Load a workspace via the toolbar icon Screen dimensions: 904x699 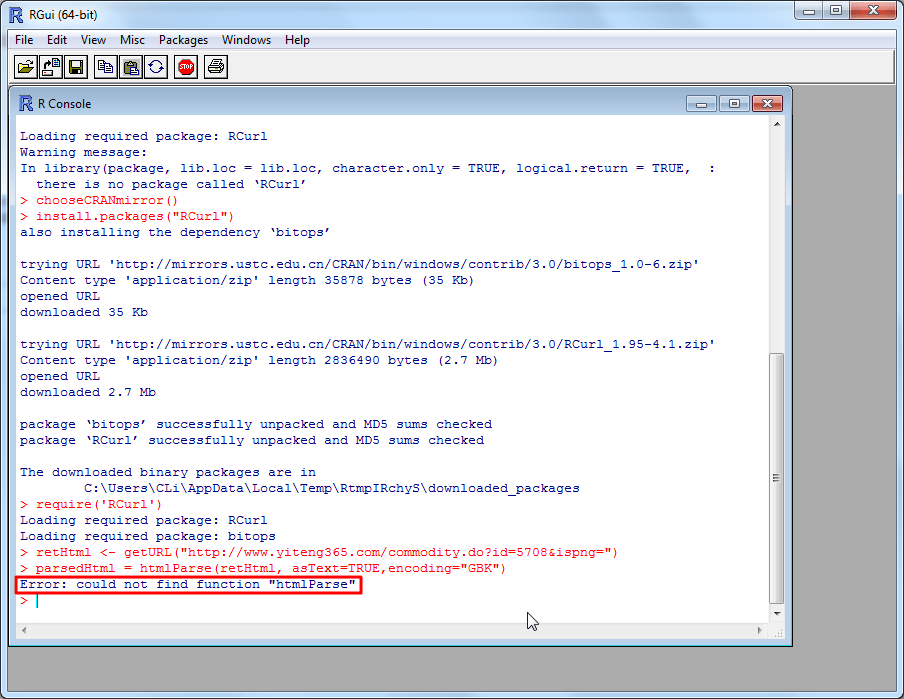[x=50, y=66]
